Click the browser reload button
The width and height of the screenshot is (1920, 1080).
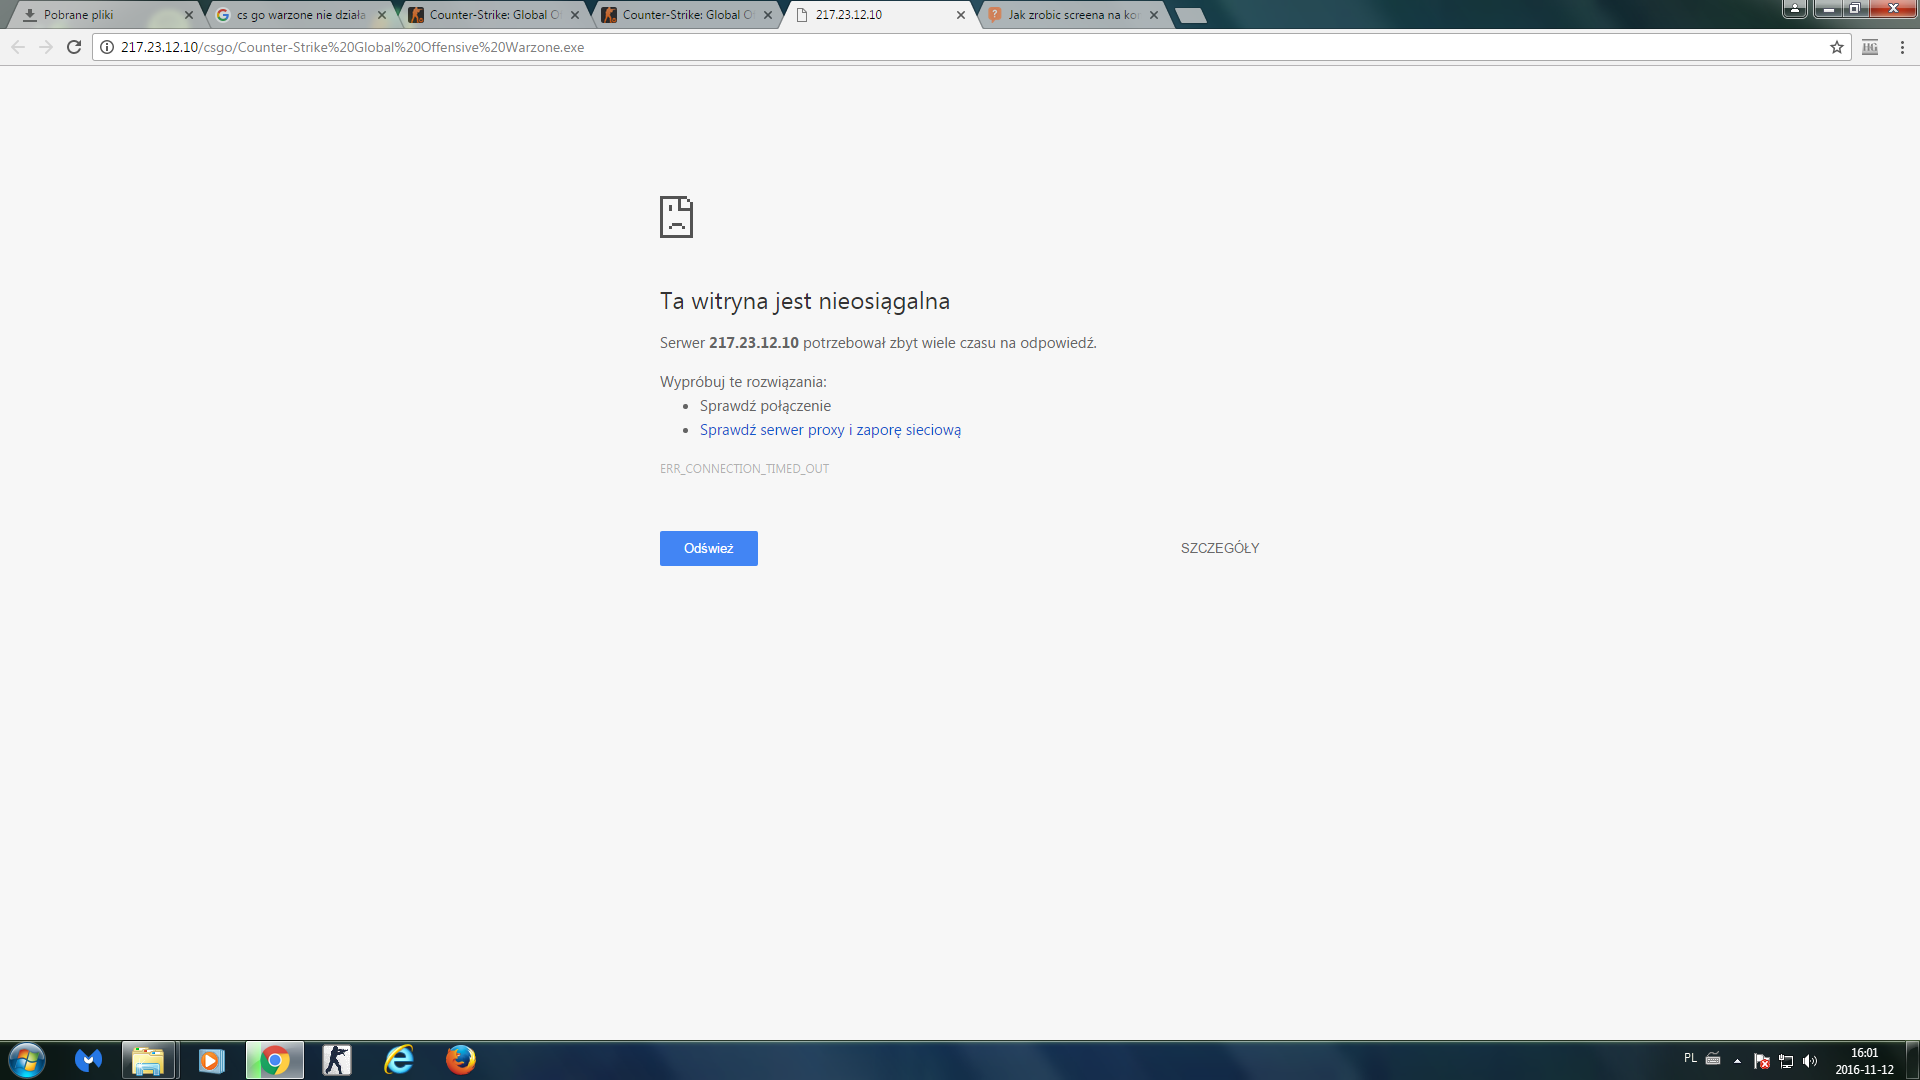[73, 47]
